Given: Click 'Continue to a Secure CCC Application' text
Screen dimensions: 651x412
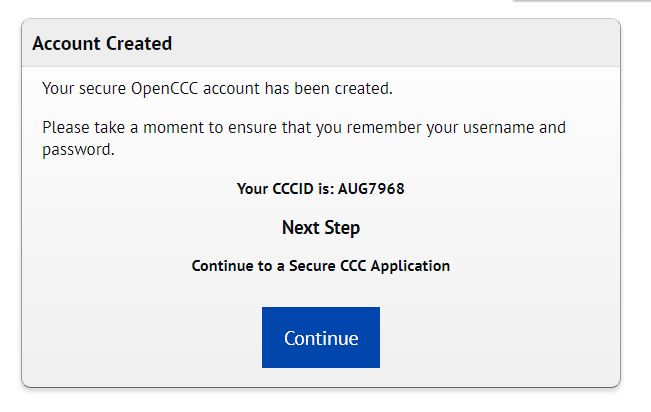Looking at the screenshot, I should (321, 266).
